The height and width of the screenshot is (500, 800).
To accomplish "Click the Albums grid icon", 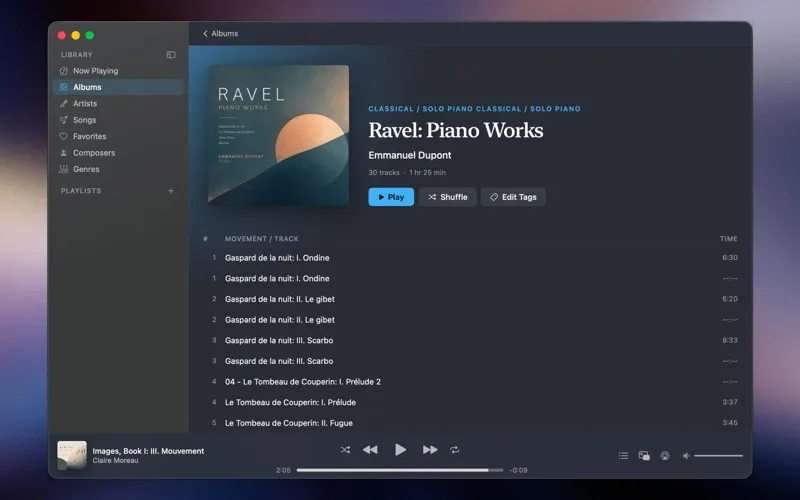I will click(63, 87).
